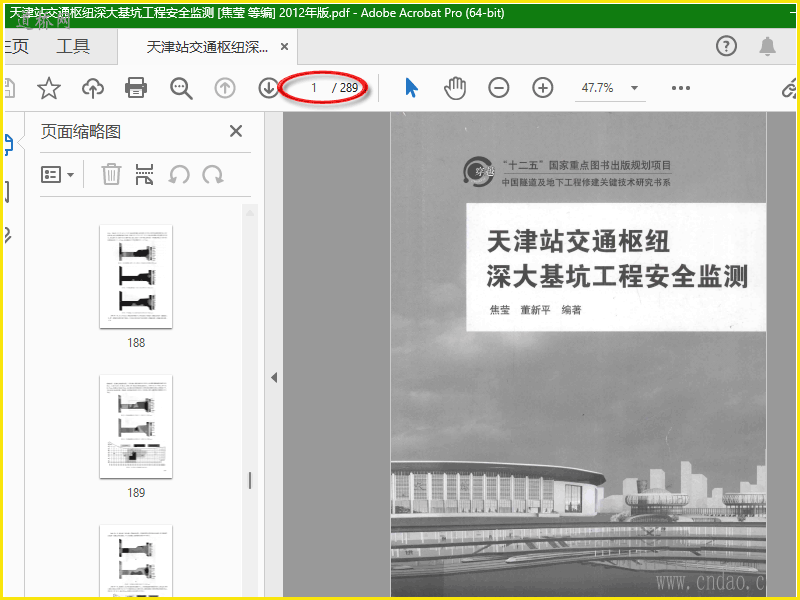This screenshot has width=800, height=600.
Task: Click the thumbnail panel scroll-up arrow
Action: pyautogui.click(x=250, y=213)
